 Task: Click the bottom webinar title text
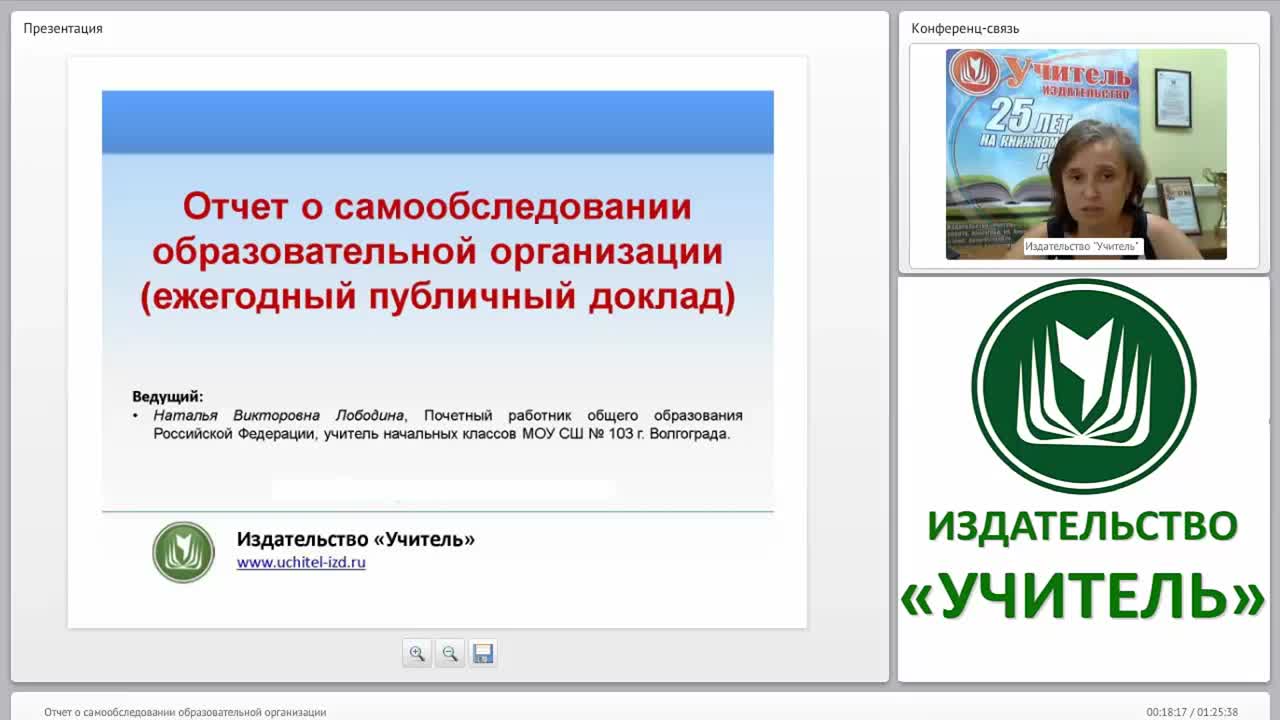pos(185,712)
